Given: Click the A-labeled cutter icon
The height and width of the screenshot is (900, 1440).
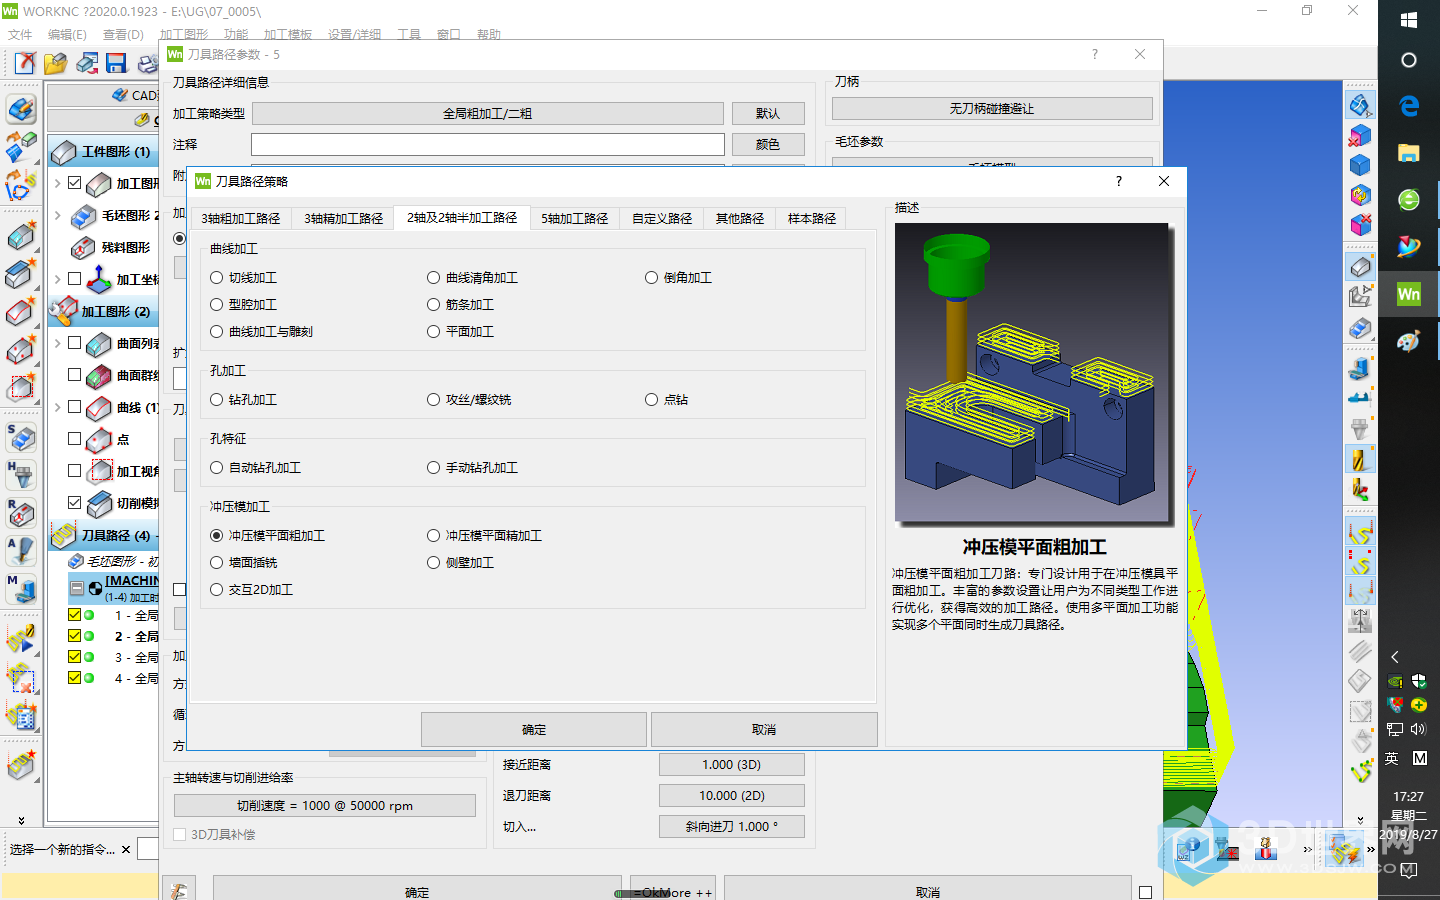Looking at the screenshot, I should 21,551.
